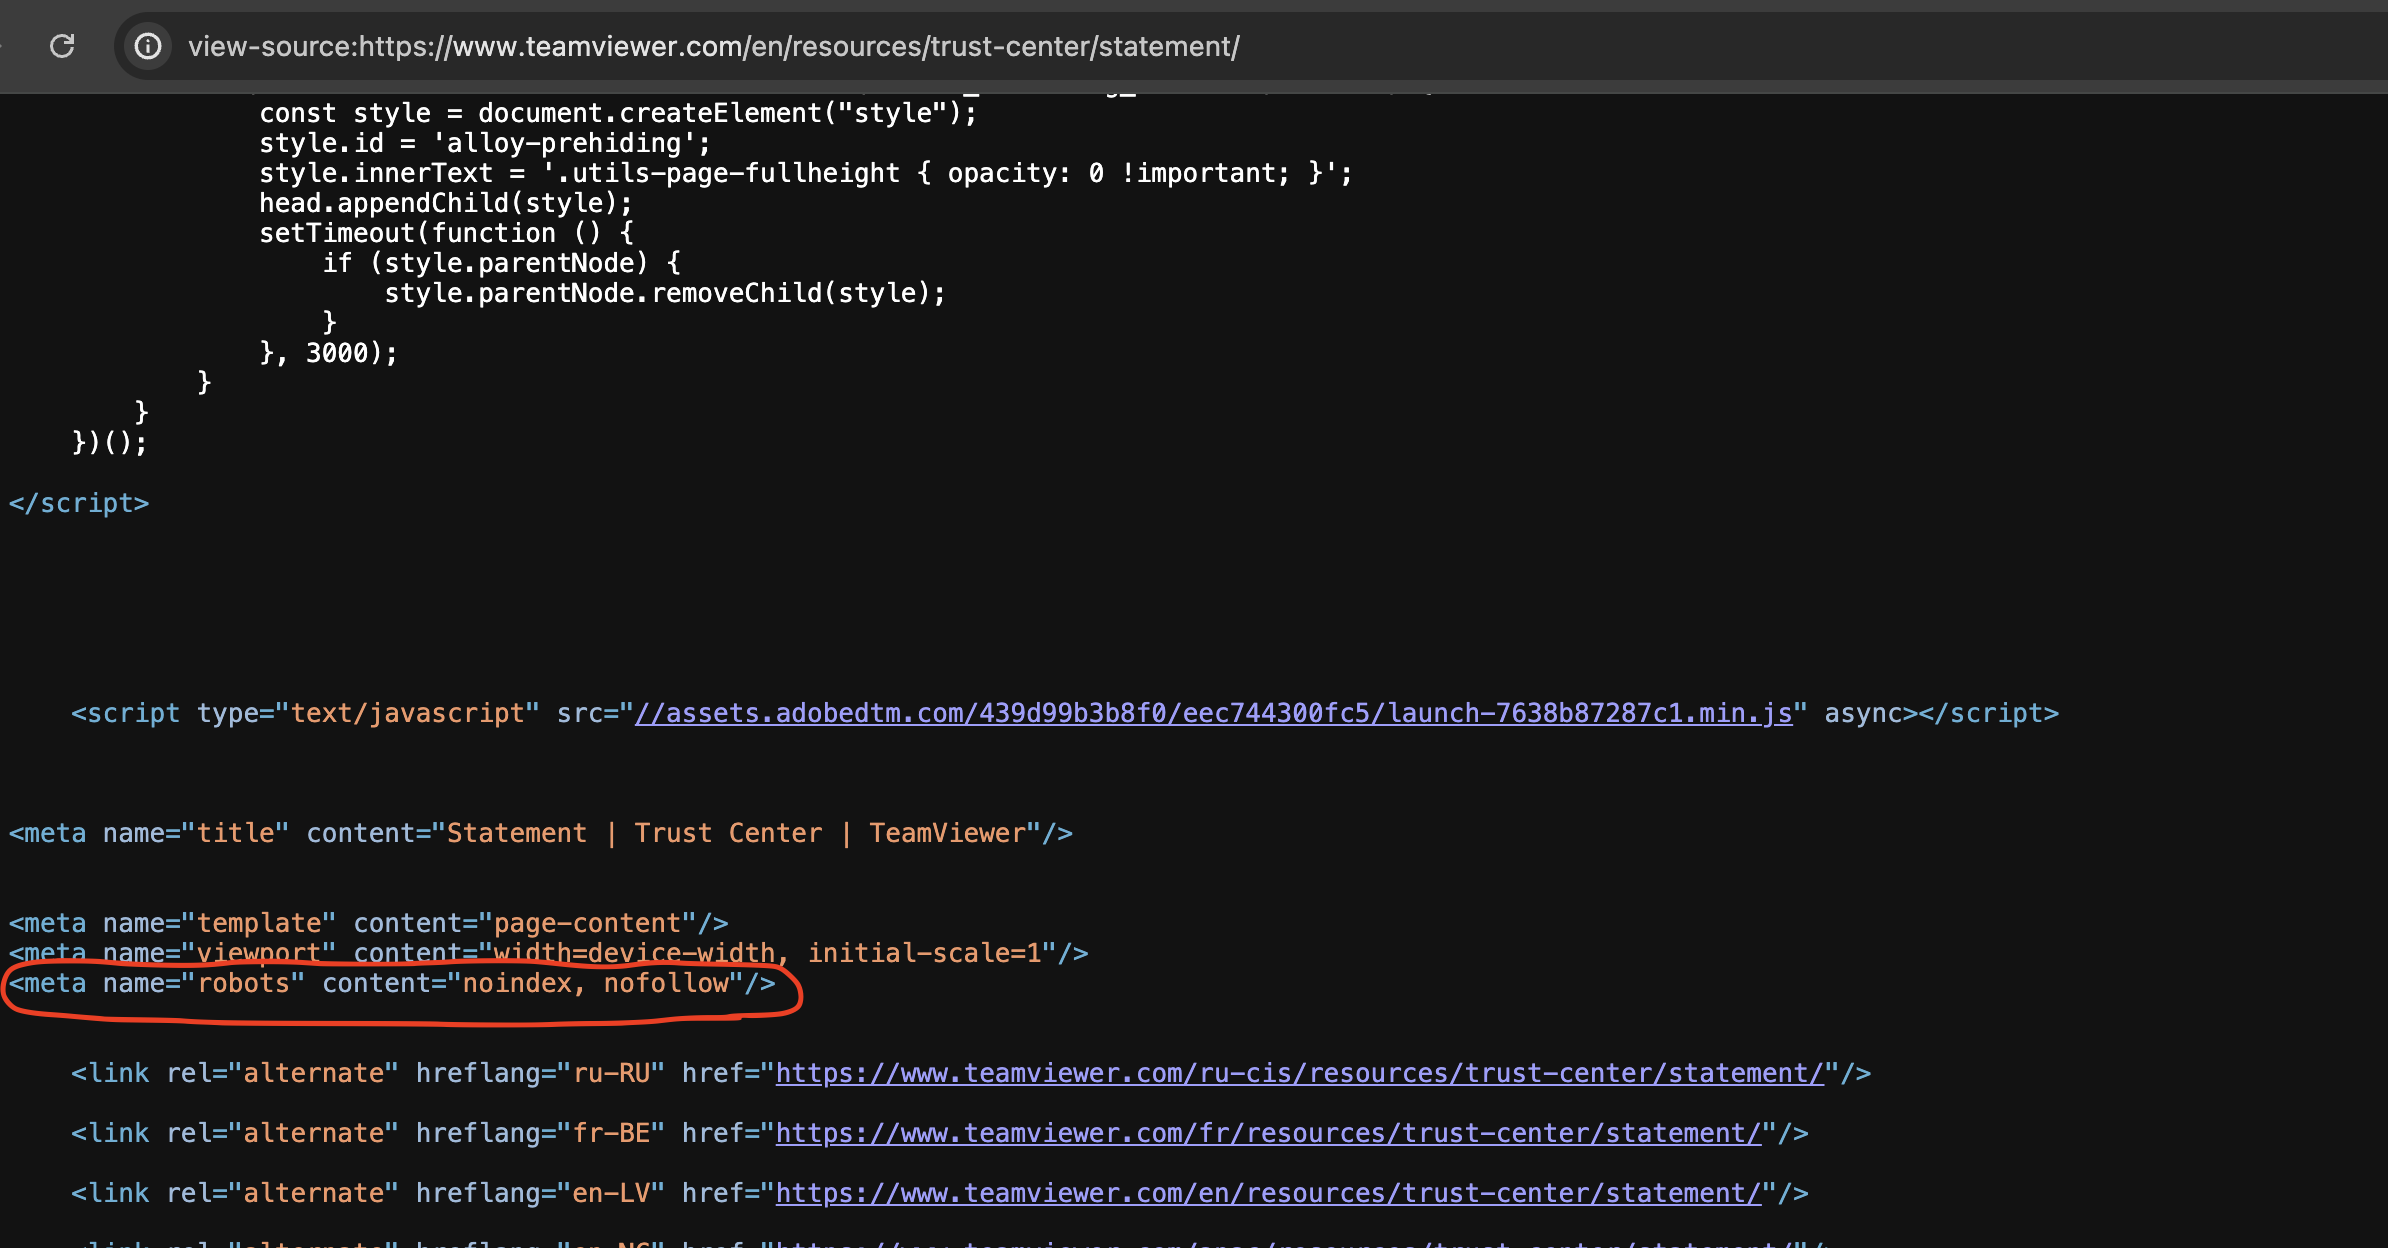Click the meta template page-content line
Viewport: 2388px width, 1248px height.
(369, 923)
